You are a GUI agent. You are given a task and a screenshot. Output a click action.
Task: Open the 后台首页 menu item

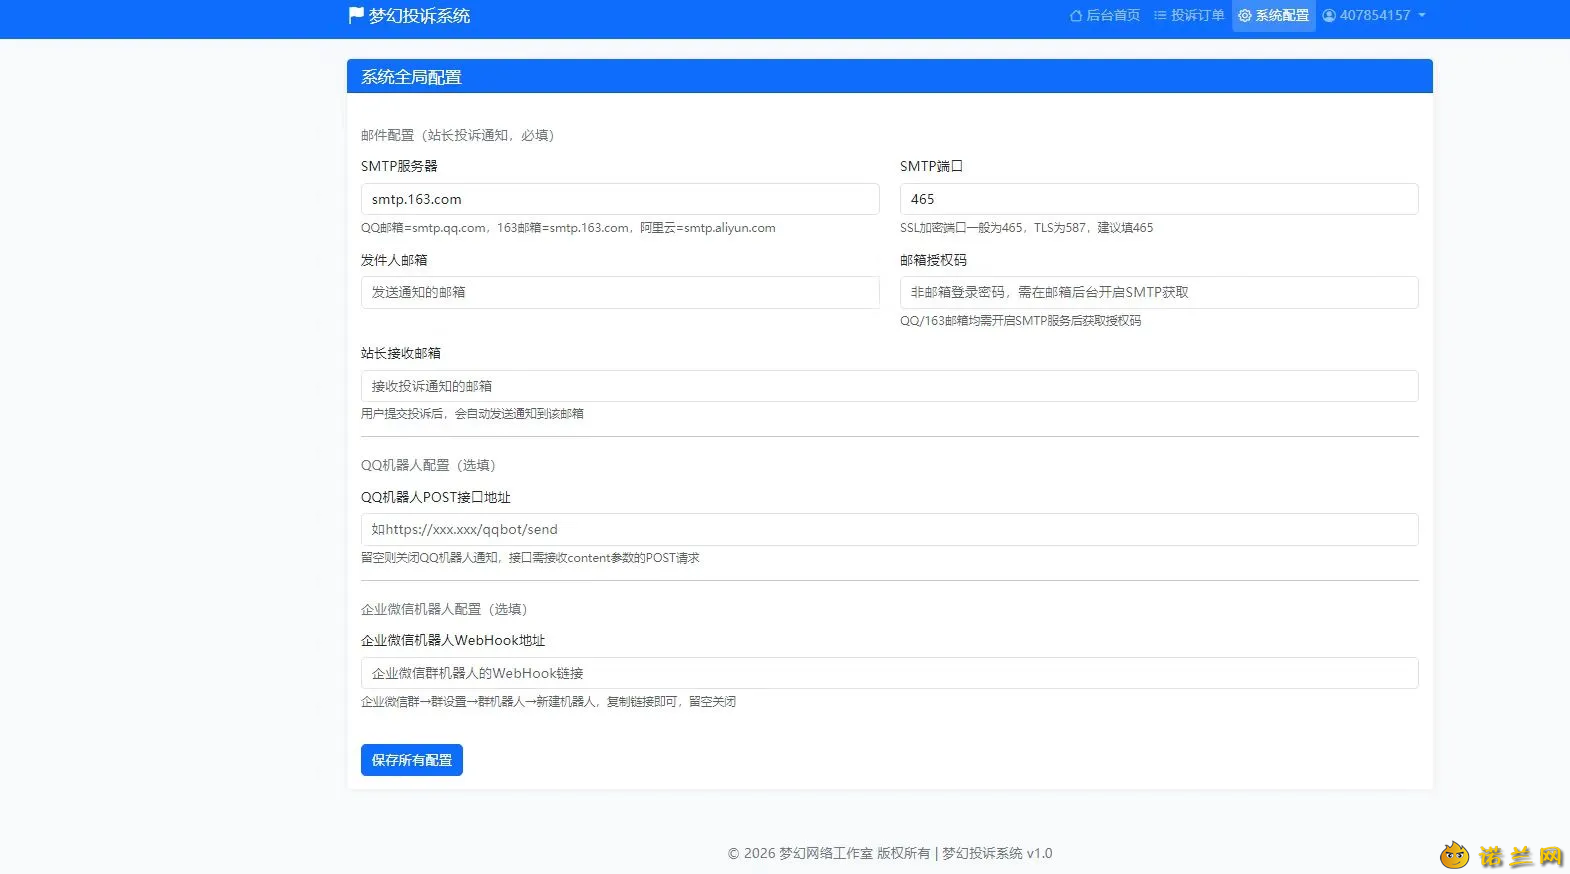(x=1105, y=15)
